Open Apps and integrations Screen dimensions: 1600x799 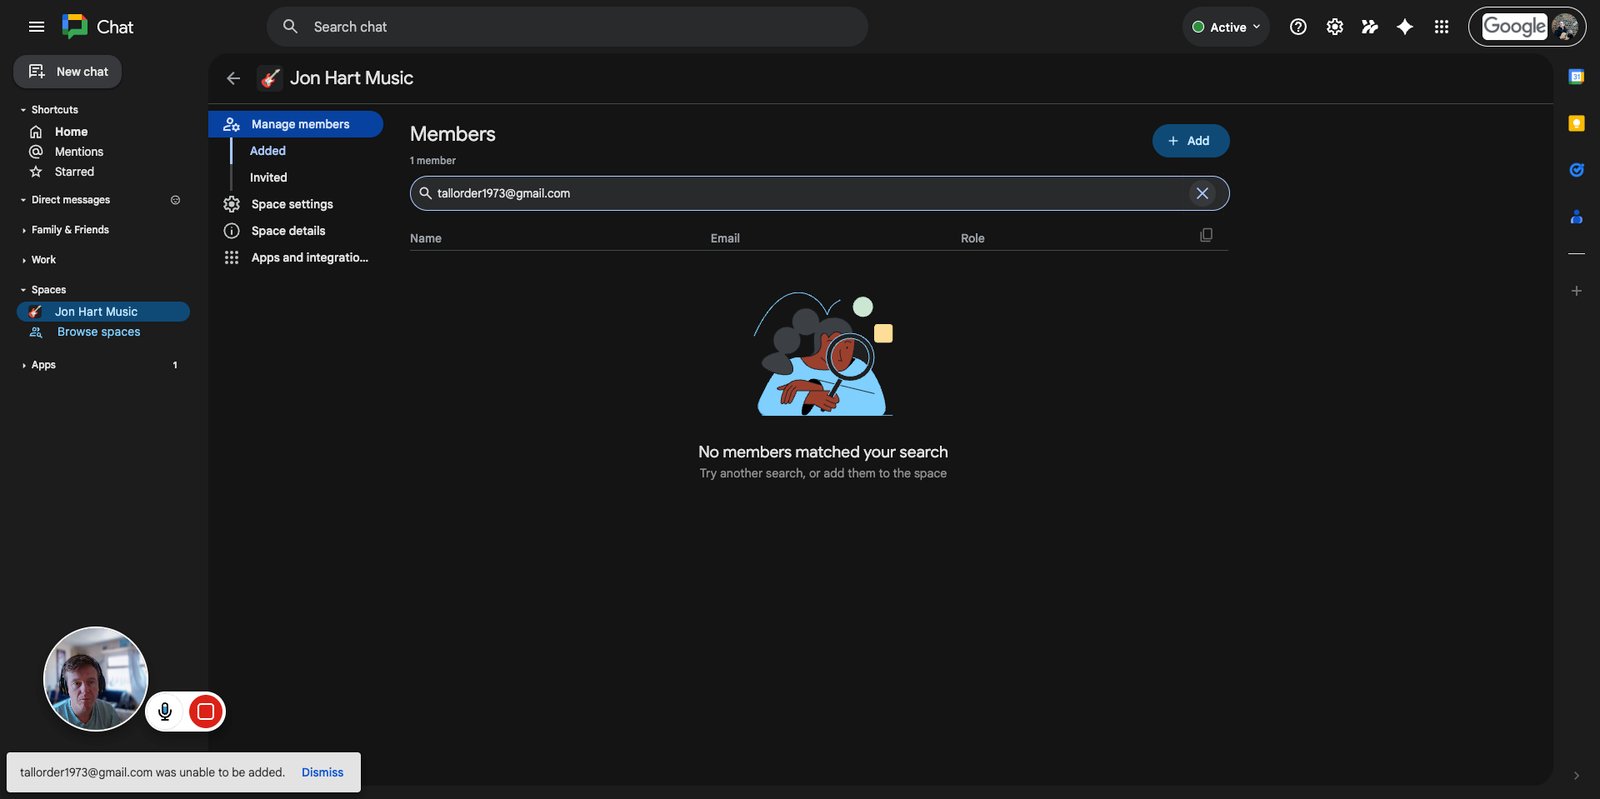click(x=295, y=258)
